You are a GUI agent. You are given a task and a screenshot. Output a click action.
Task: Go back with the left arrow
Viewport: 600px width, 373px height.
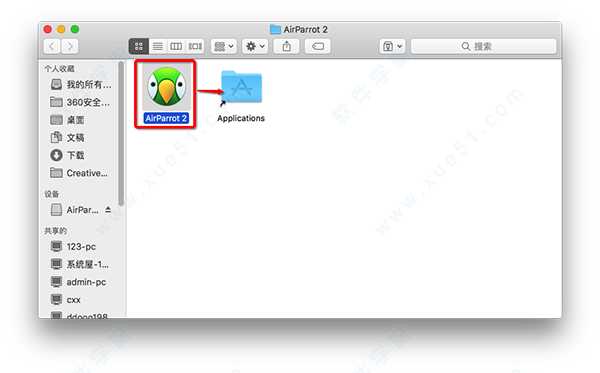52,46
